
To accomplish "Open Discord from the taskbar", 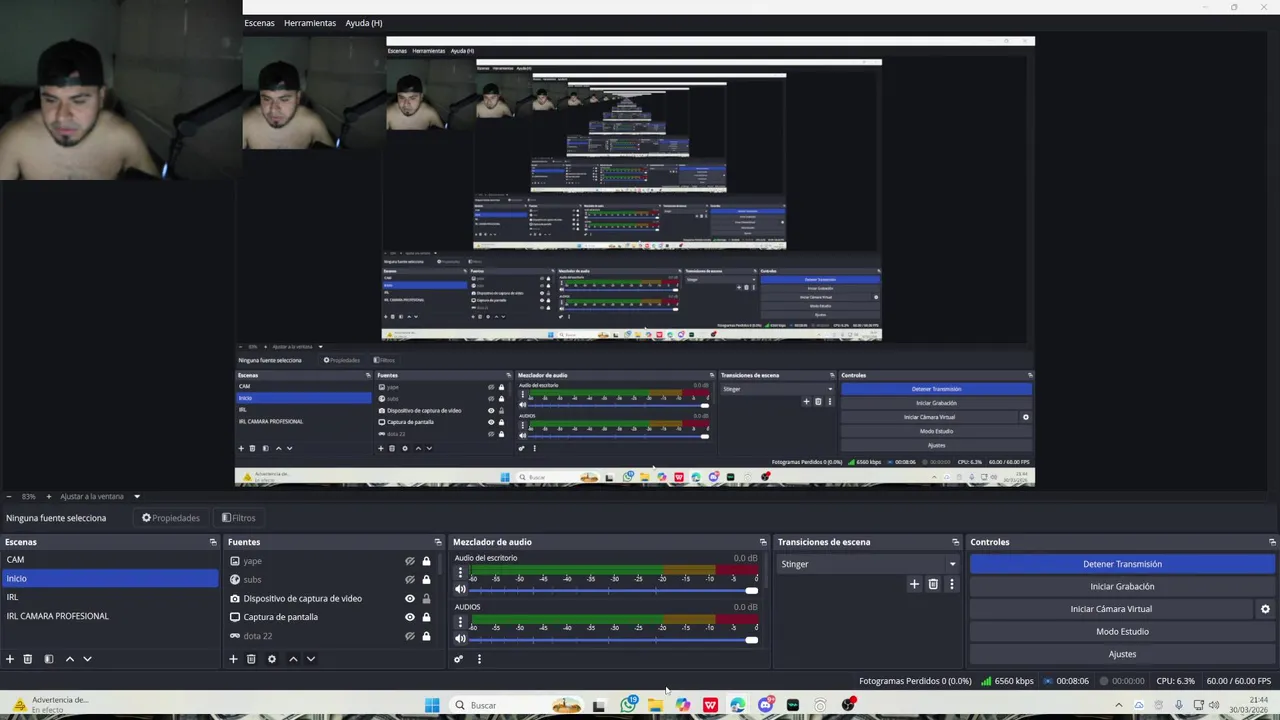I will (766, 705).
